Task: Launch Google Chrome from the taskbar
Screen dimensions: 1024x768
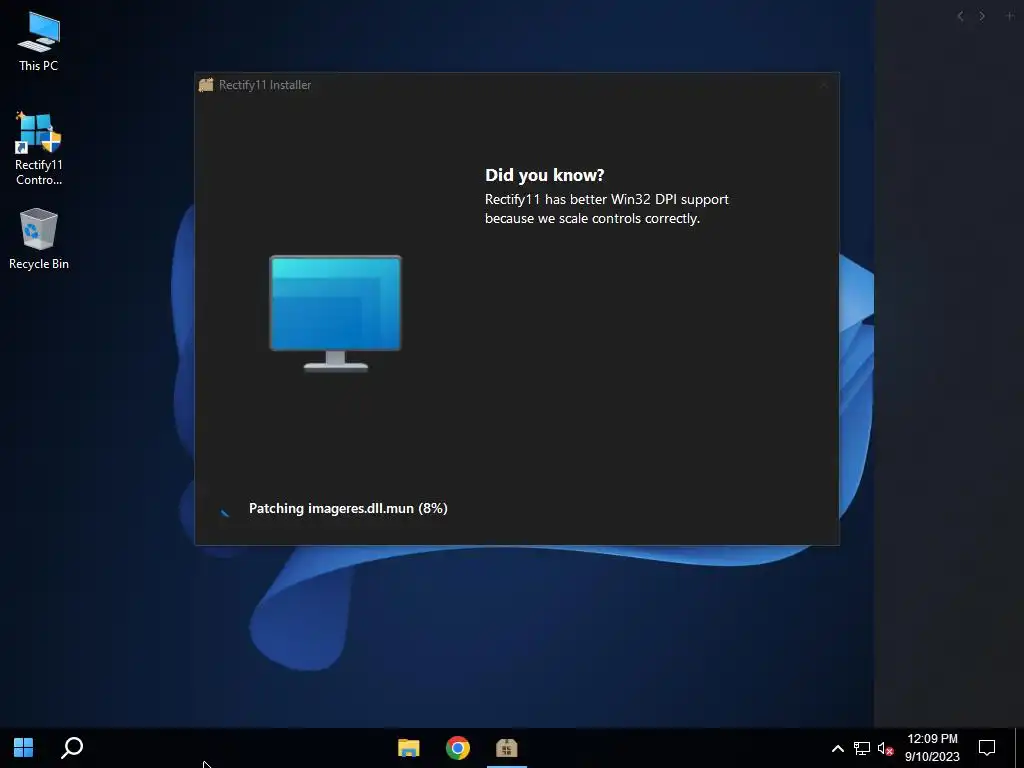Action: click(x=458, y=747)
